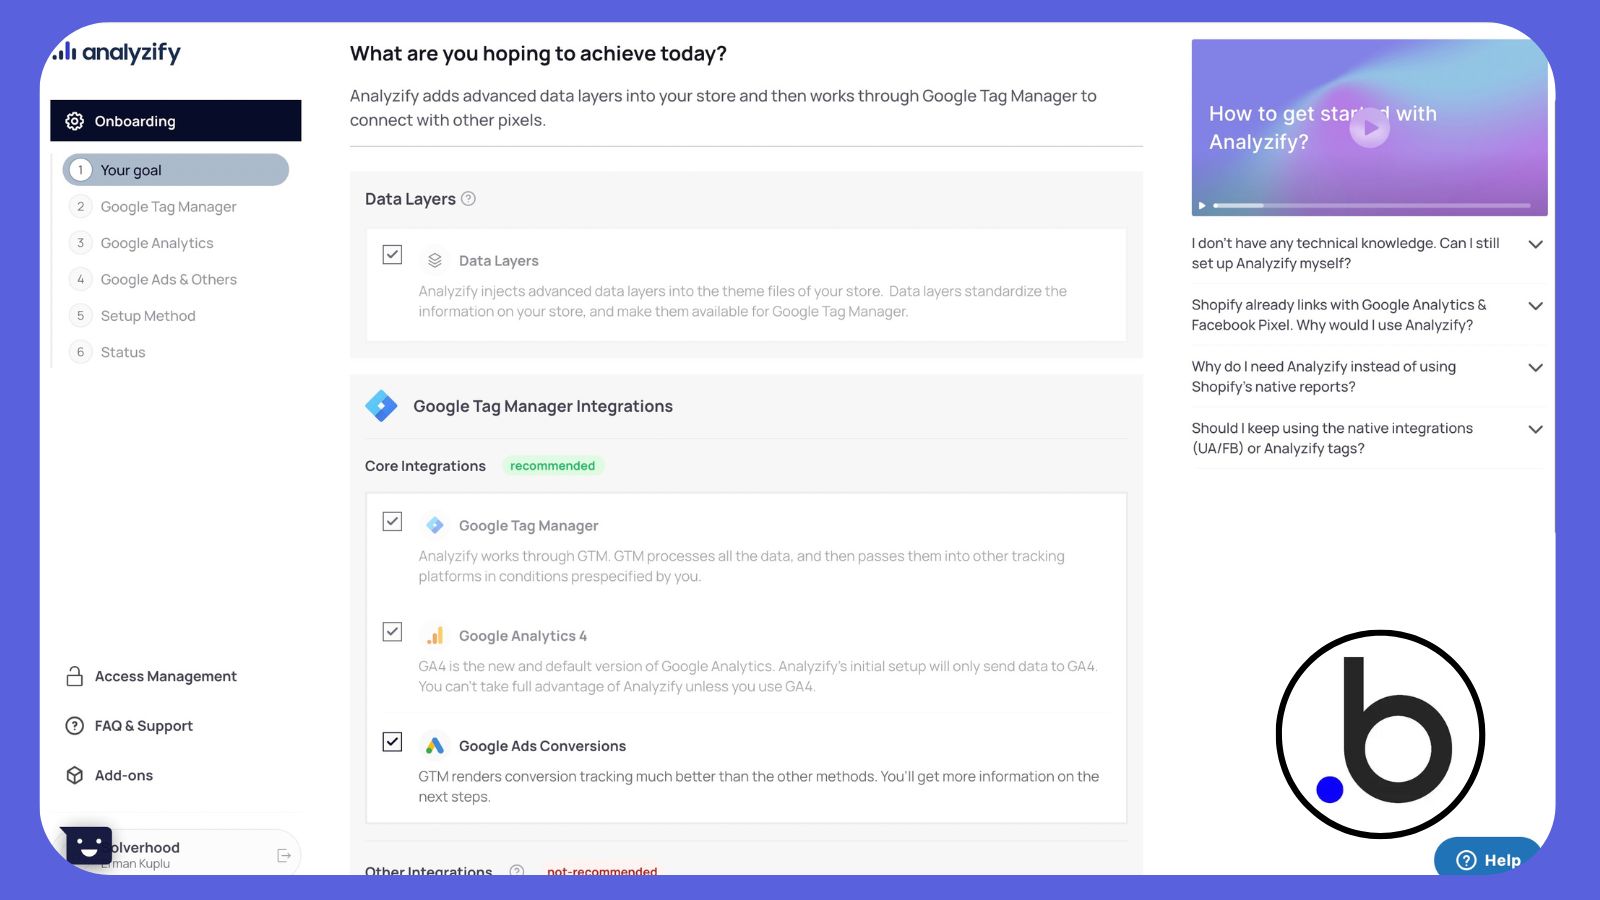Image resolution: width=1600 pixels, height=900 pixels.
Task: Seek in the video progress bar
Action: point(1372,205)
